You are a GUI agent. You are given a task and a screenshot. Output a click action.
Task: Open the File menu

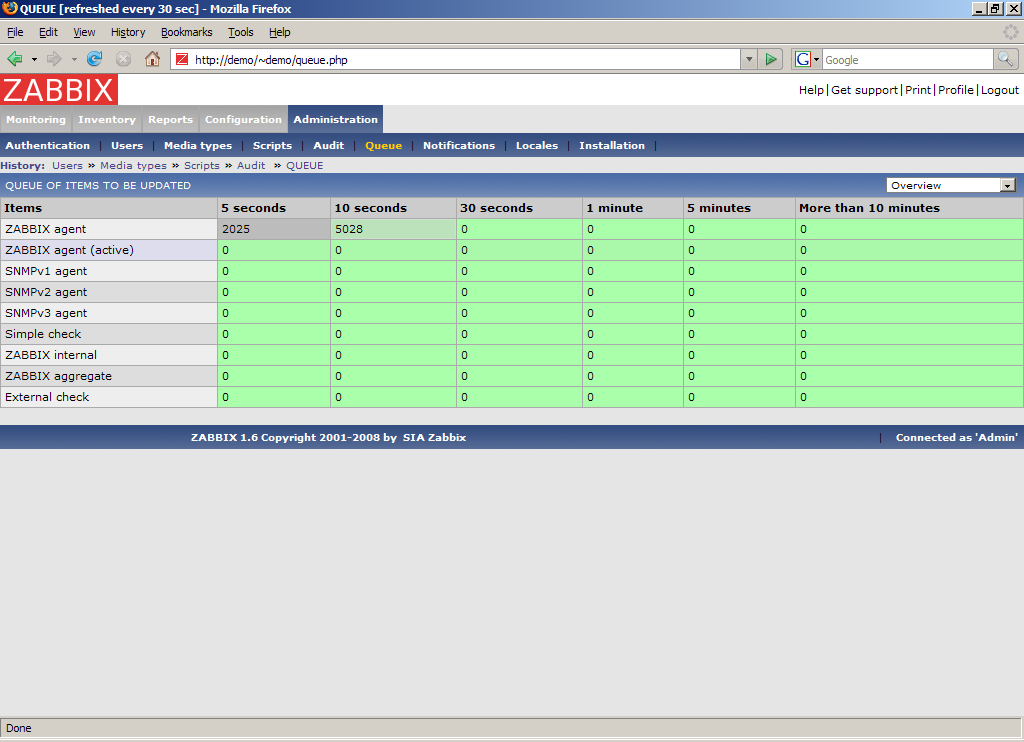(x=15, y=32)
